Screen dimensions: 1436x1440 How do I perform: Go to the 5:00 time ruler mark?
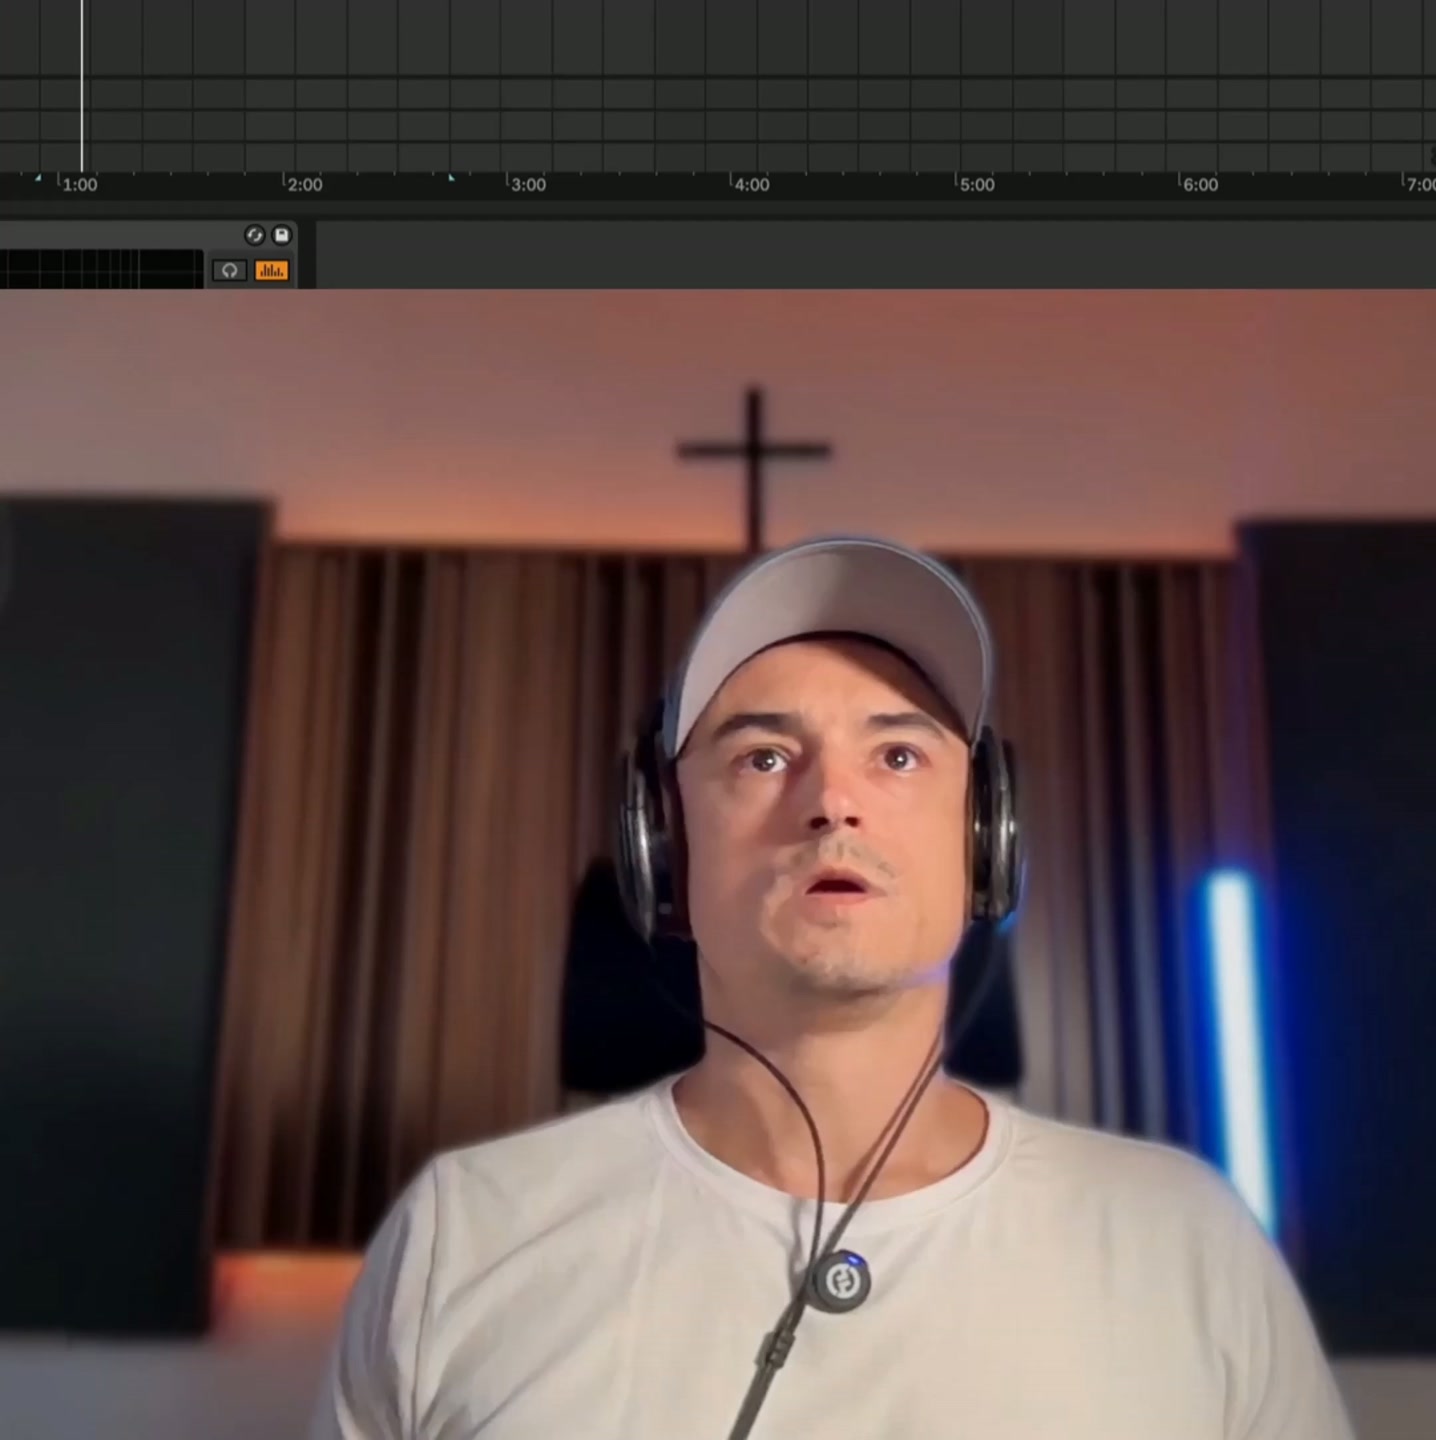[x=977, y=185]
